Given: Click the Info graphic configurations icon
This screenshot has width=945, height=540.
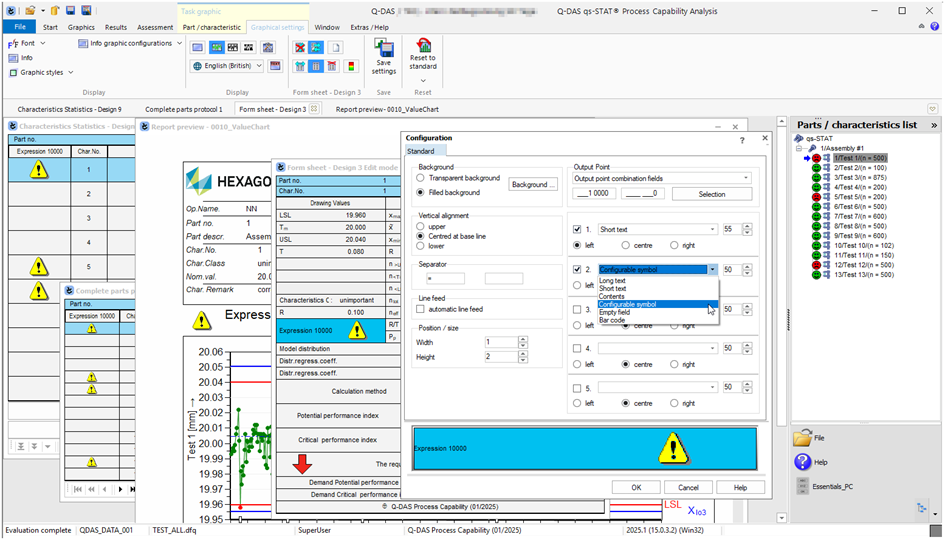Looking at the screenshot, I should coord(83,43).
